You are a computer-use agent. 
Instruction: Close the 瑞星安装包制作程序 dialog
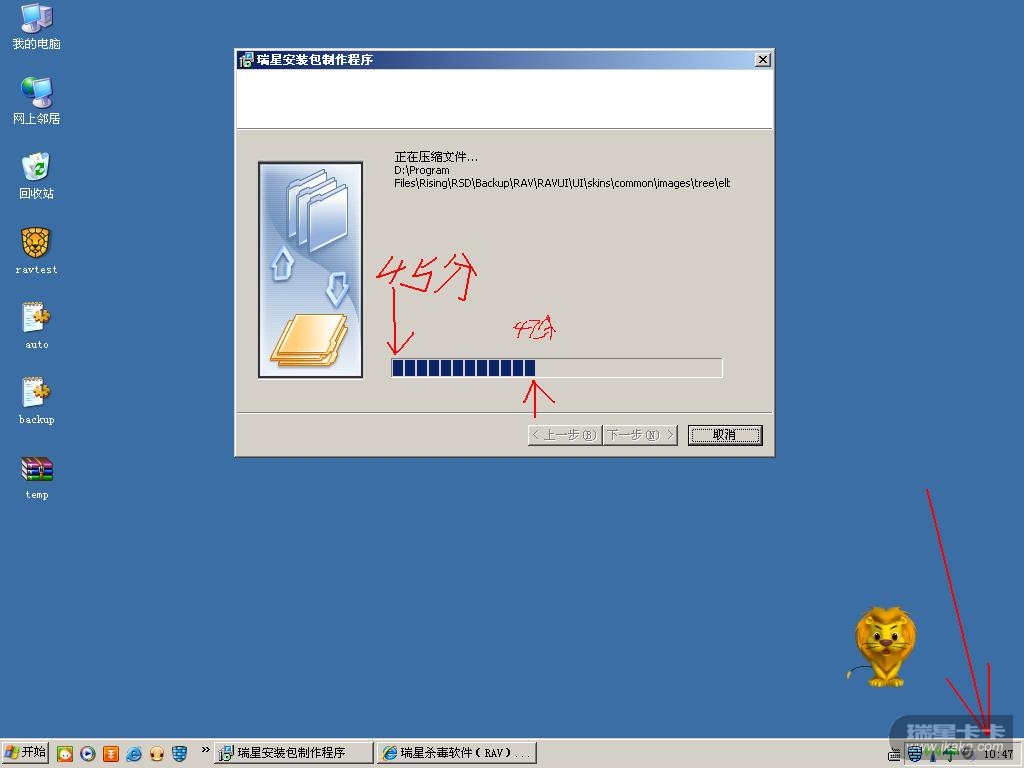(x=762, y=59)
